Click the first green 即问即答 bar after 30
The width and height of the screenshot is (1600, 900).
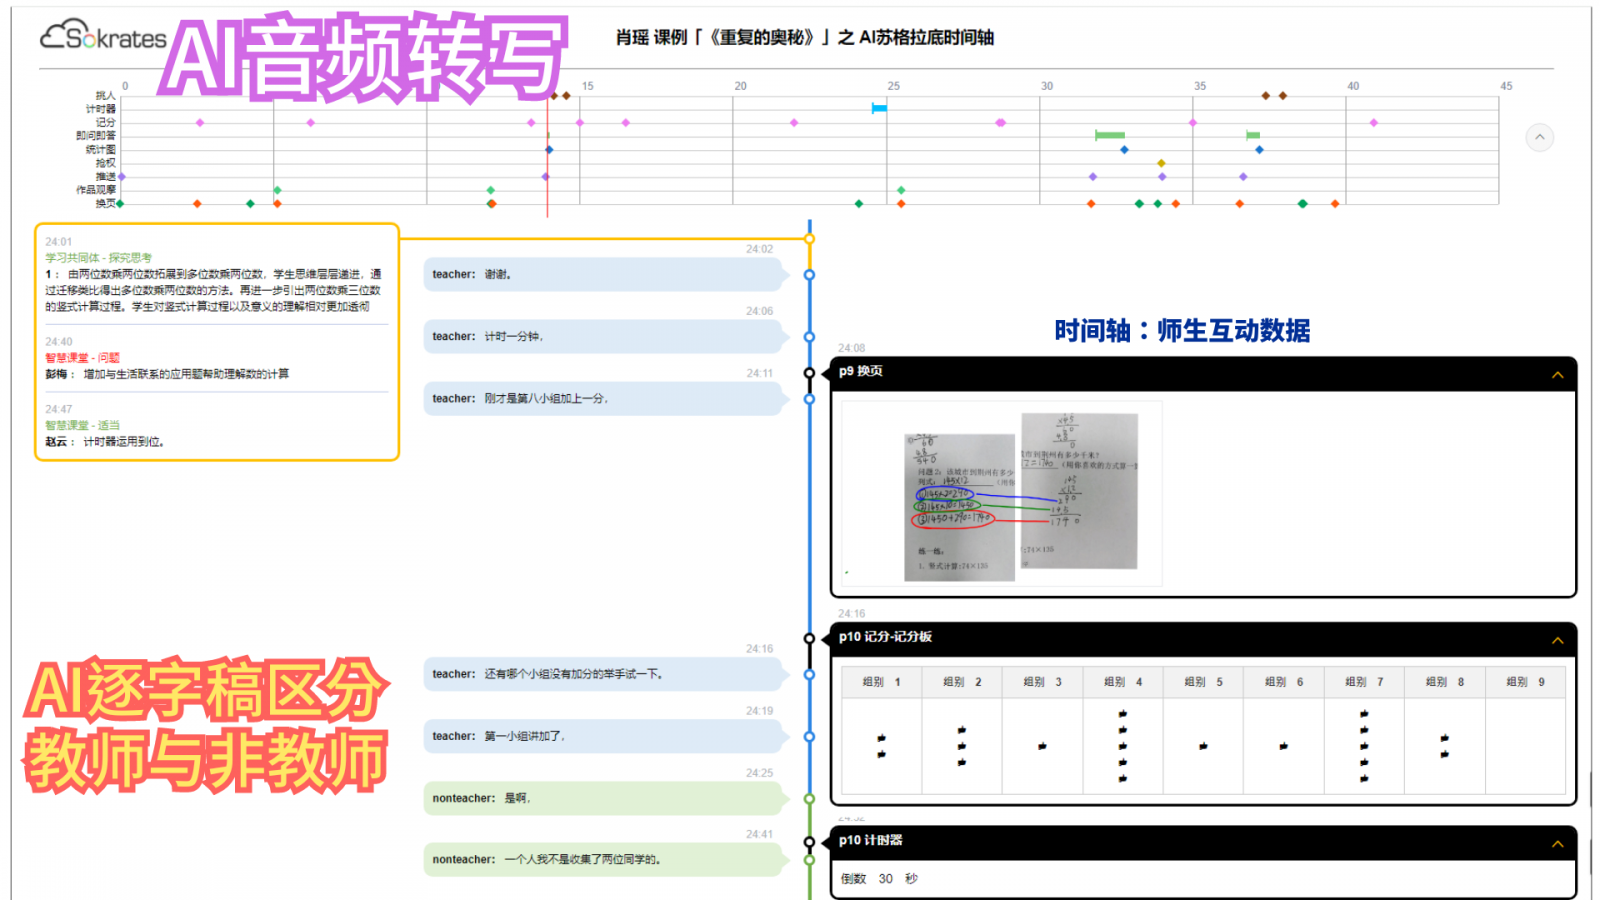(1109, 135)
